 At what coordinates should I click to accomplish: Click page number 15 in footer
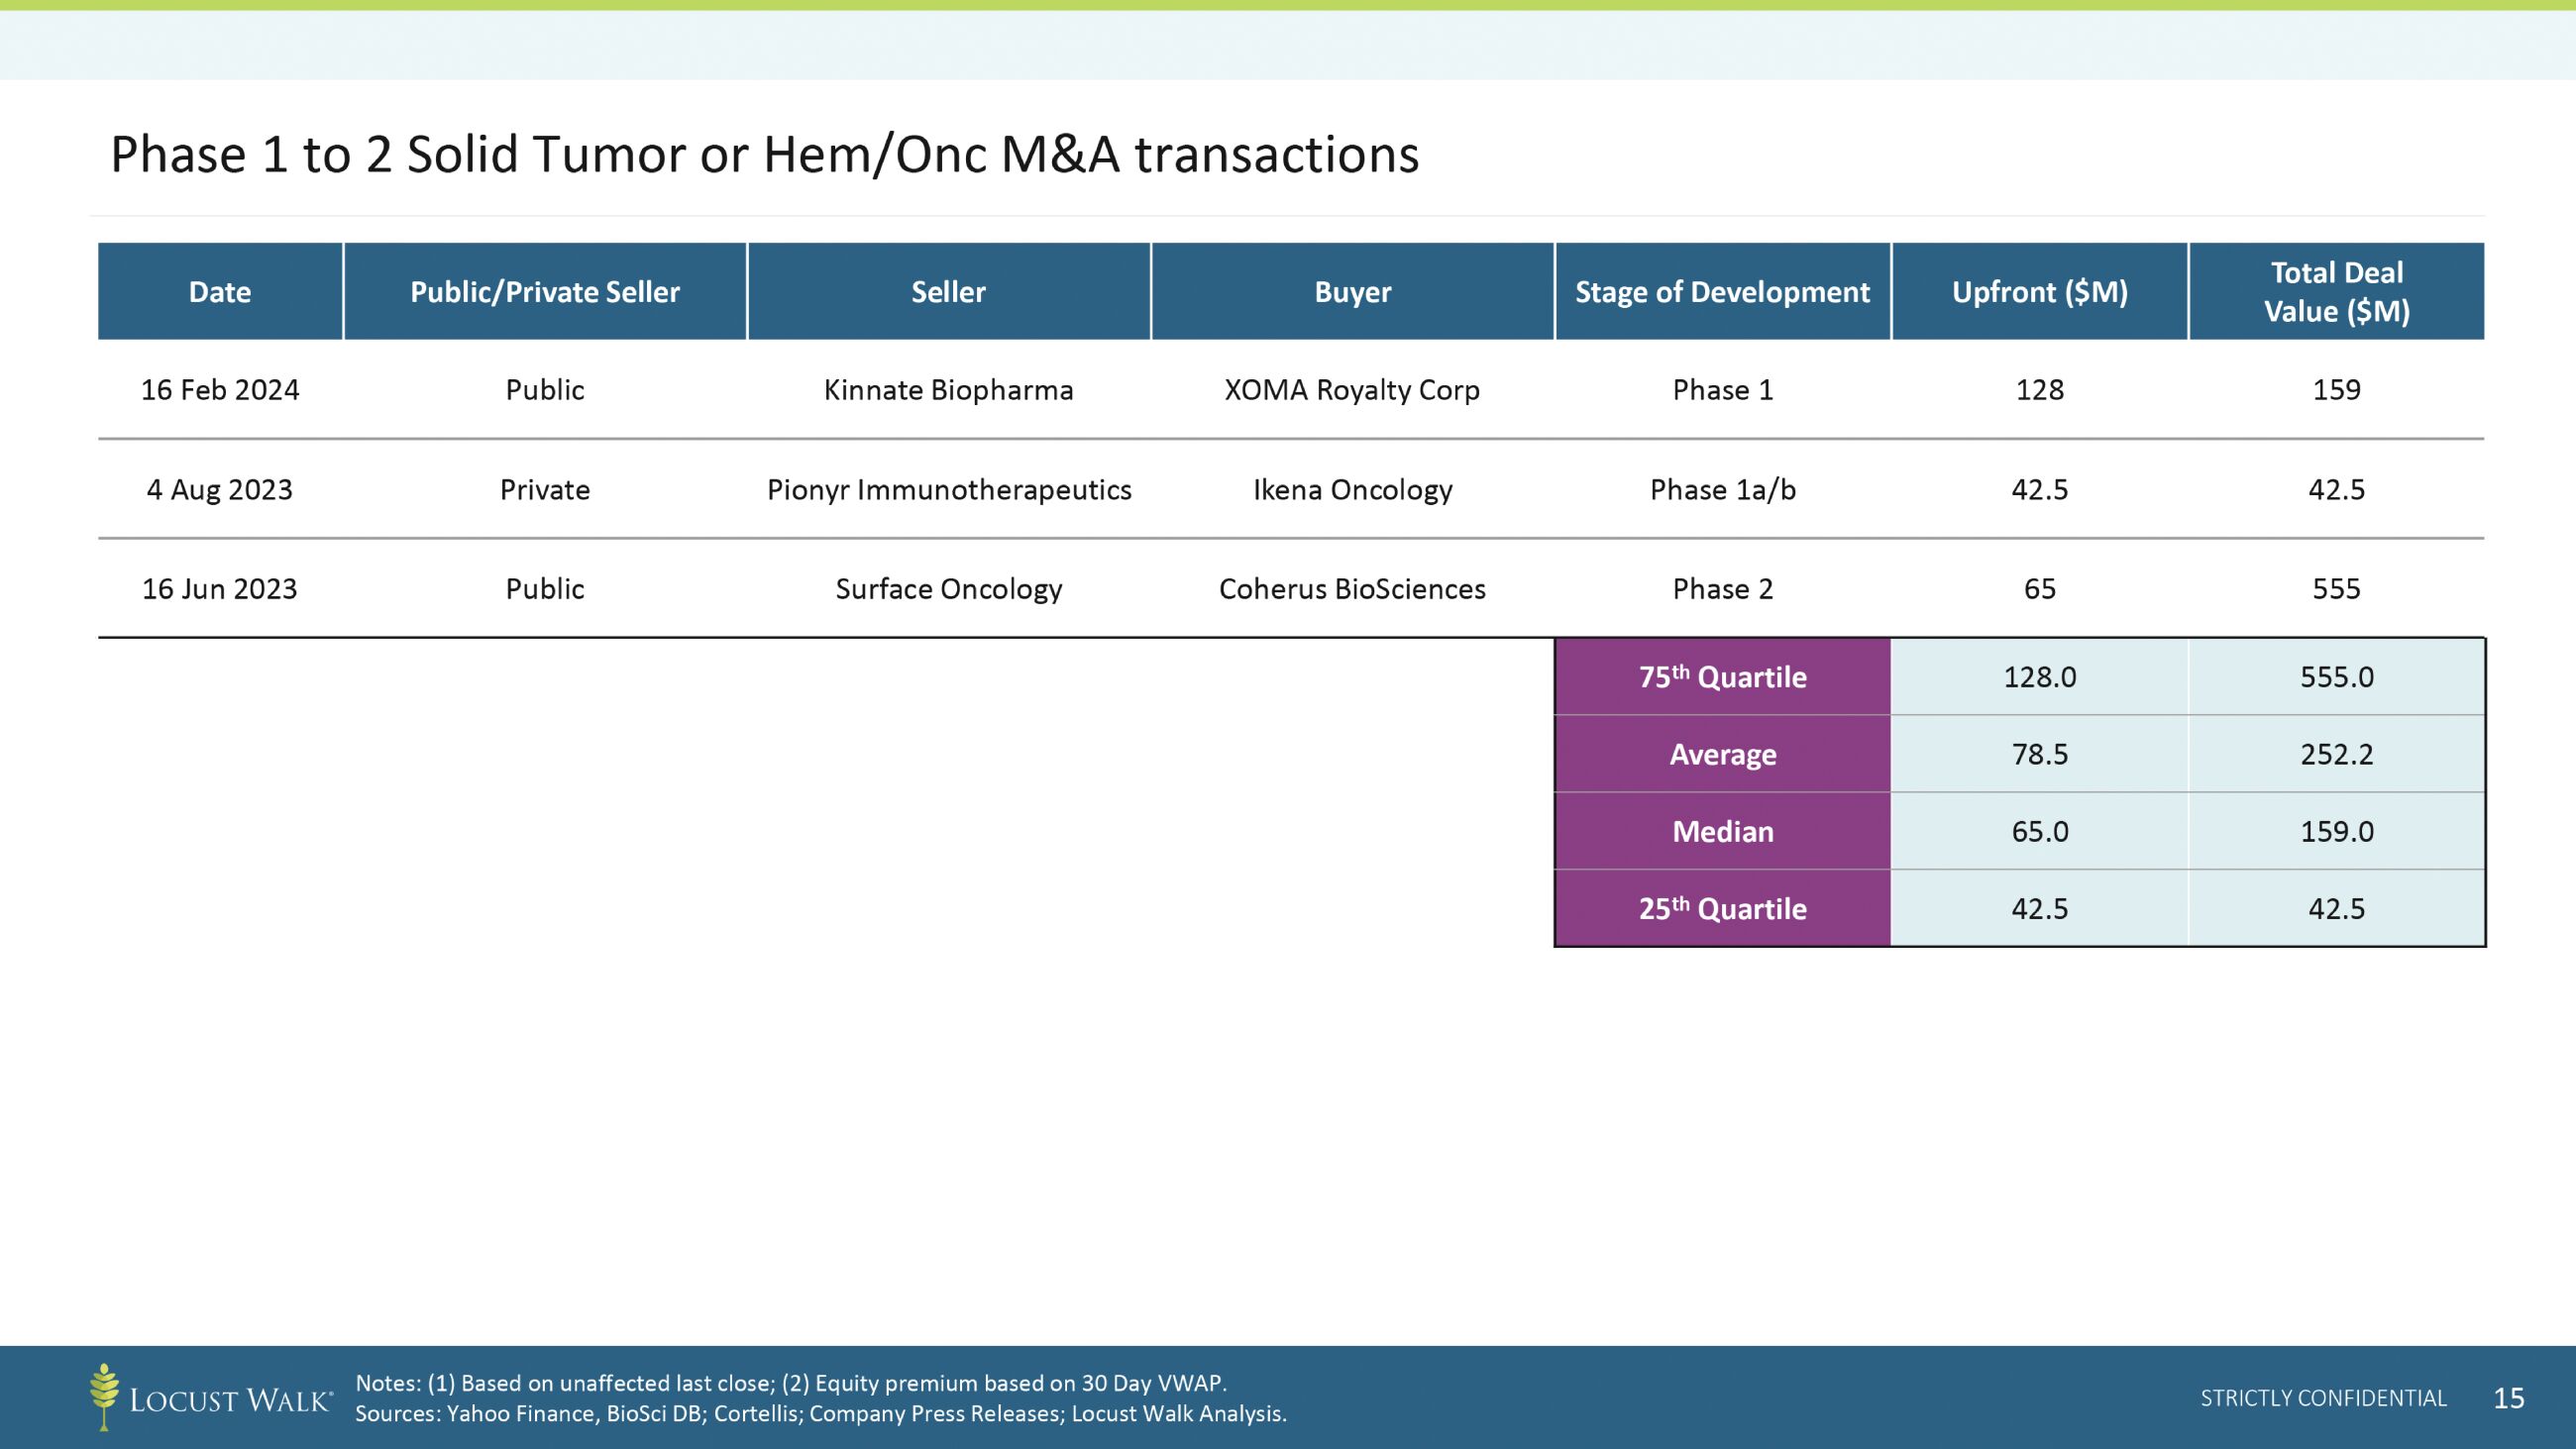[x=2509, y=1398]
